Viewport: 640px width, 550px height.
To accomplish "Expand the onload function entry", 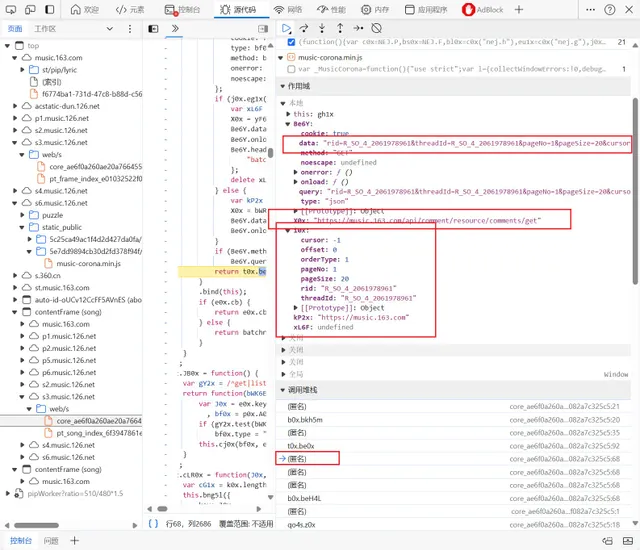I will (x=296, y=182).
